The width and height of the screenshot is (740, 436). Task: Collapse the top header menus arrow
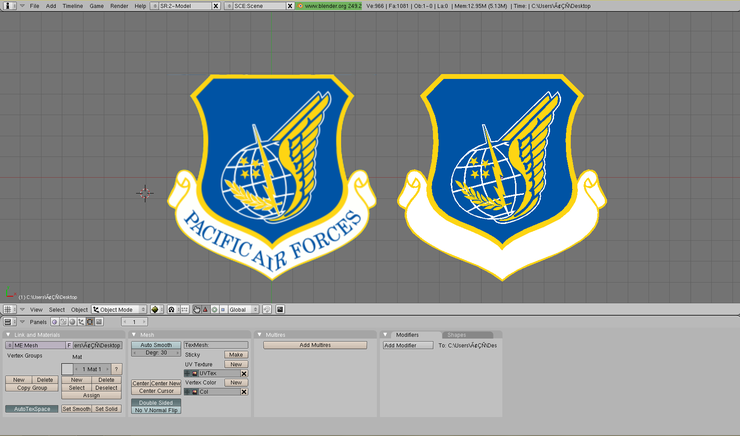click(x=22, y=6)
